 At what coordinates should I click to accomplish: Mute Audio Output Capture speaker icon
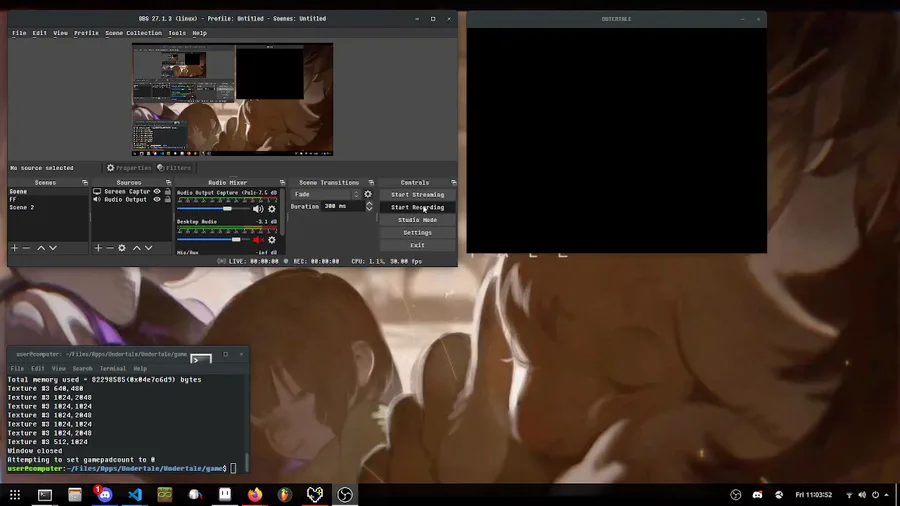click(258, 209)
